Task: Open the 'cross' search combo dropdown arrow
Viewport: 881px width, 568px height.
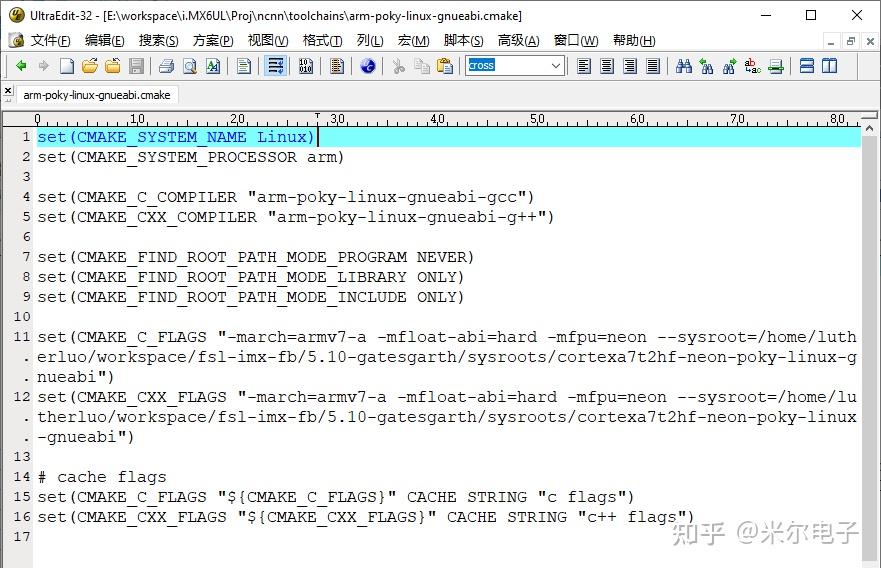Action: [x=556, y=66]
